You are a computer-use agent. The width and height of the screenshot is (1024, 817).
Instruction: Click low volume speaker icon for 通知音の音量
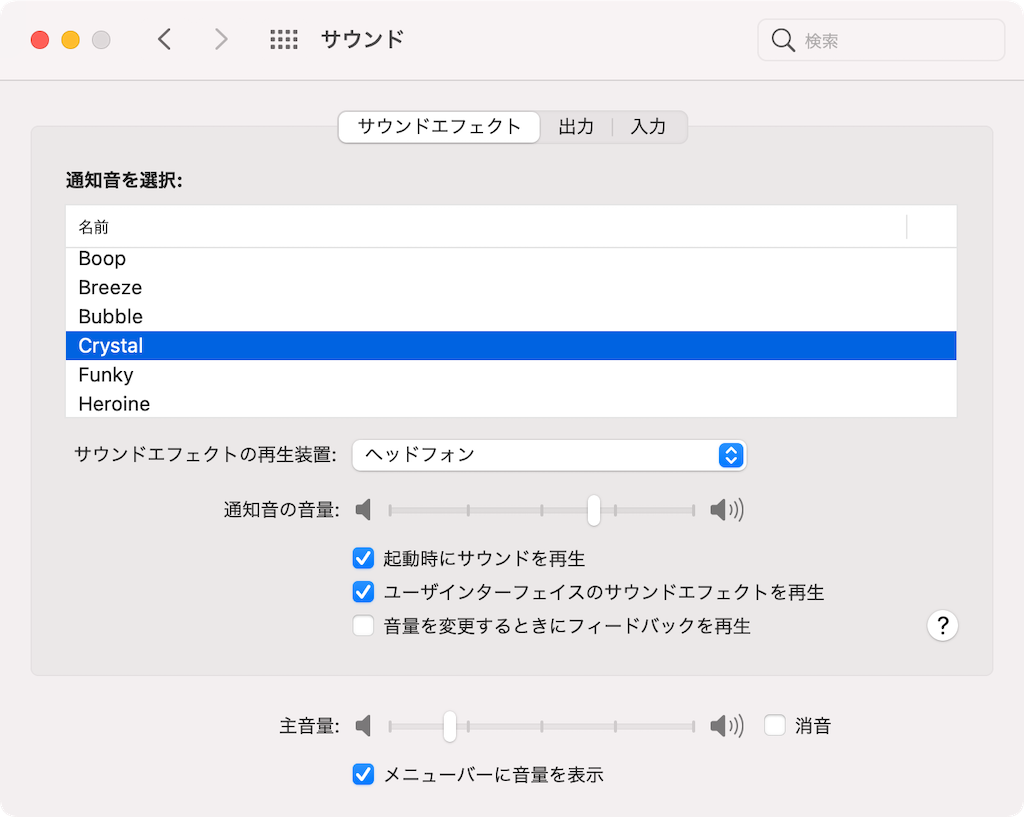(x=363, y=509)
